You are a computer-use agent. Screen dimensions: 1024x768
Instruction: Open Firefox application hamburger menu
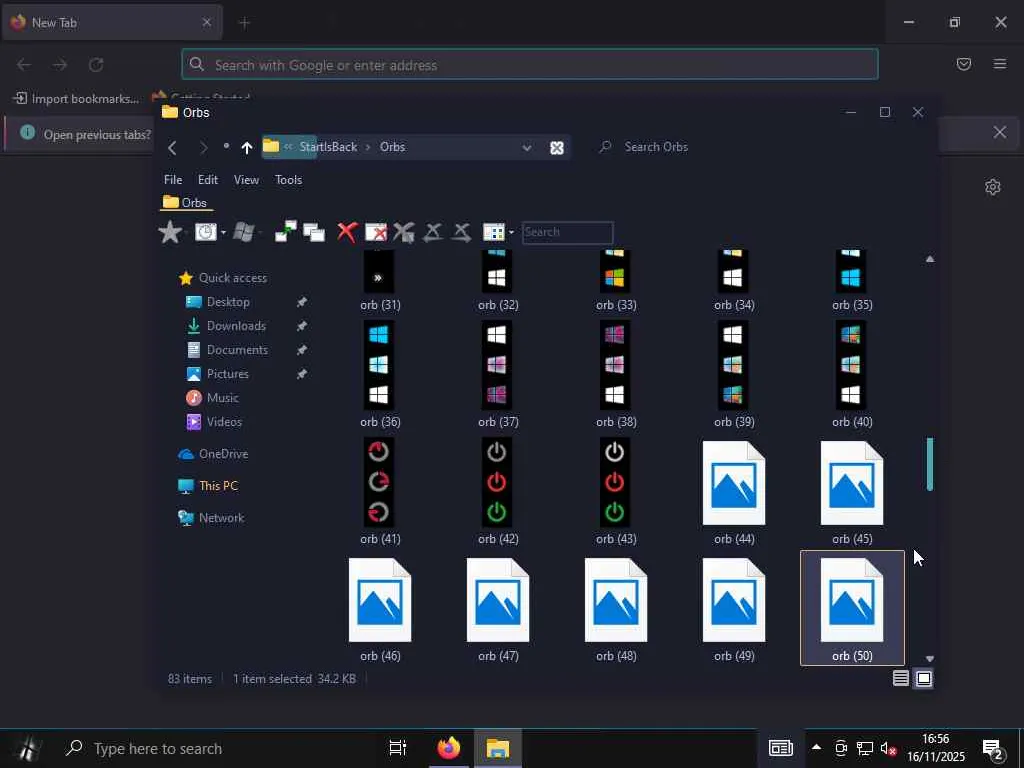tap(1000, 64)
